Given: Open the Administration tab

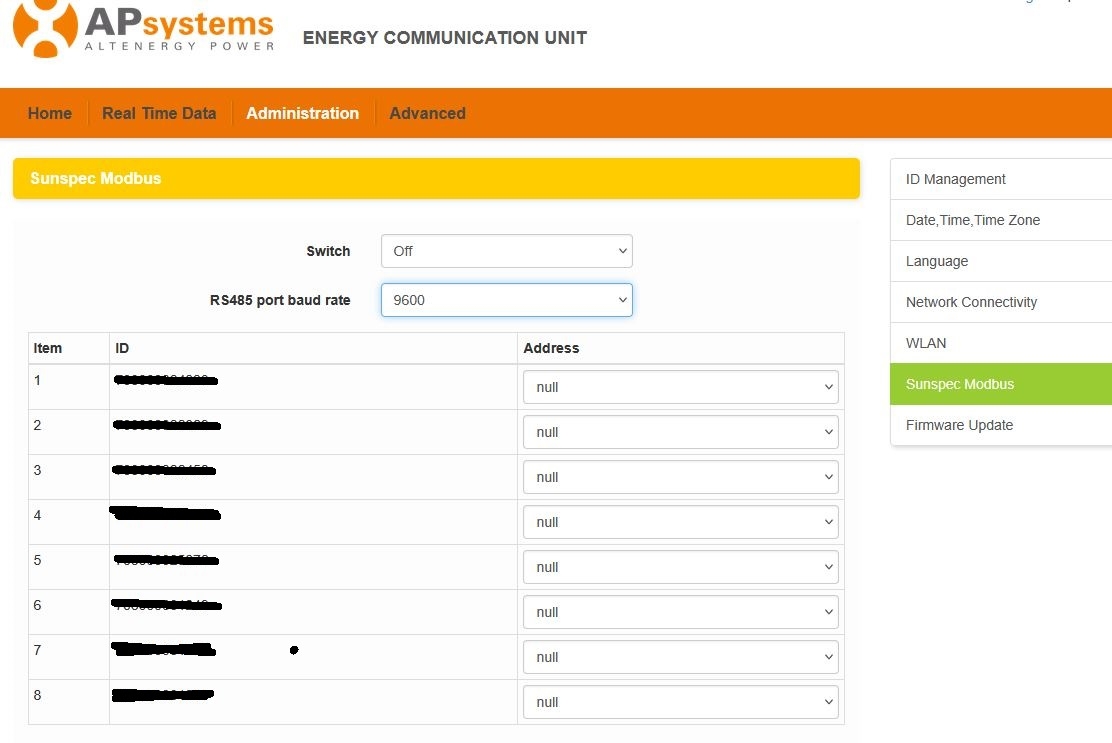Looking at the screenshot, I should (x=302, y=113).
